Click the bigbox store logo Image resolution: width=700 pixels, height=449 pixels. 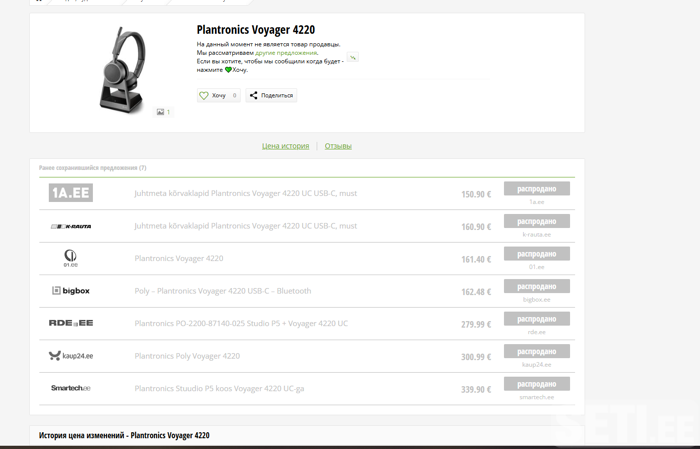(x=71, y=291)
